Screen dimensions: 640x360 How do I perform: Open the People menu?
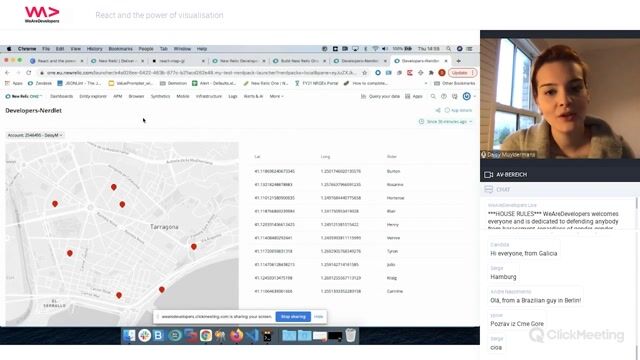146,49
